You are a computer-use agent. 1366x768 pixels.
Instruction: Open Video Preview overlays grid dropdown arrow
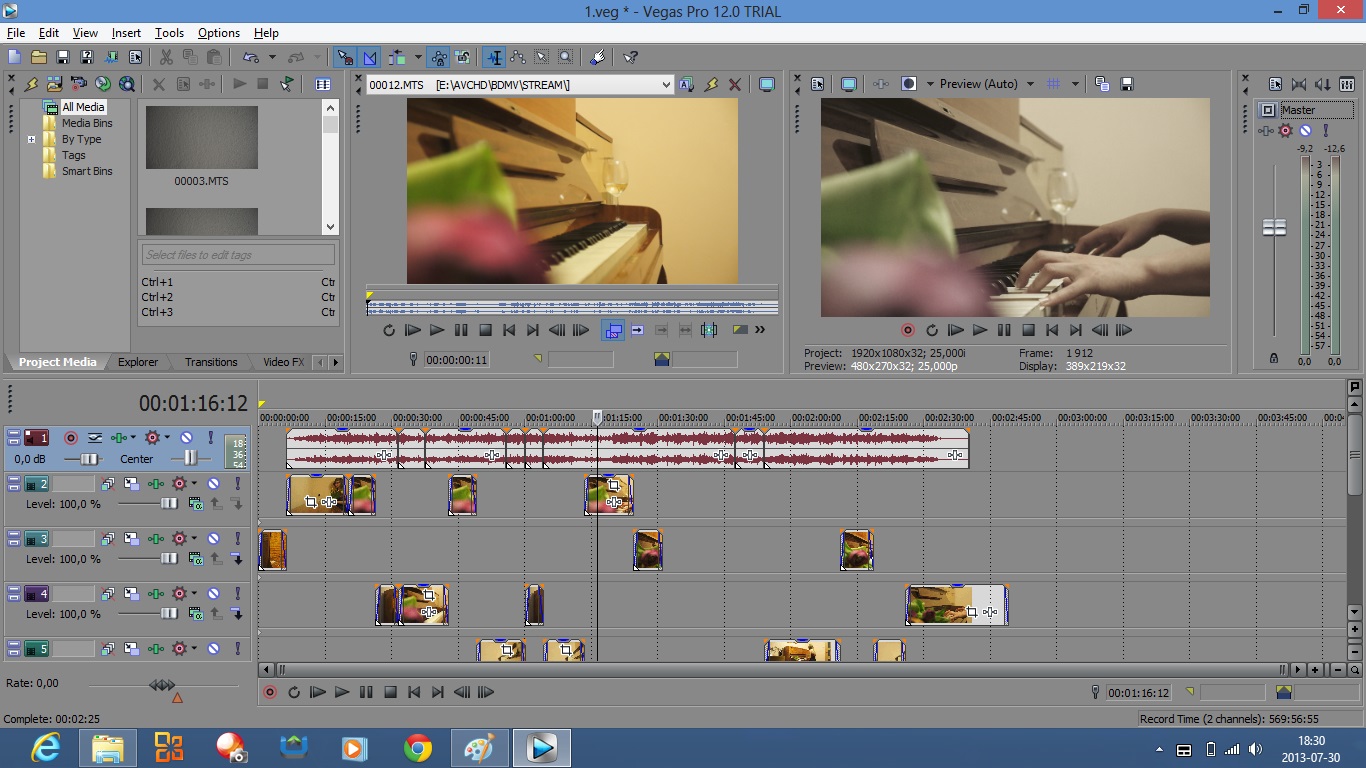coord(1075,84)
